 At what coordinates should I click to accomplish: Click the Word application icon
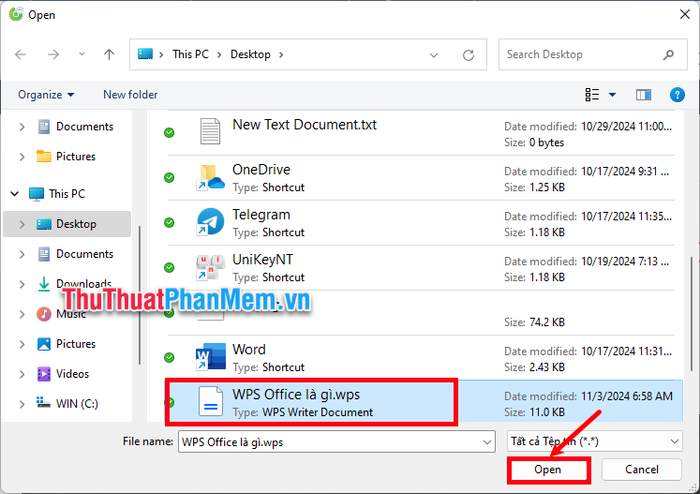210,357
